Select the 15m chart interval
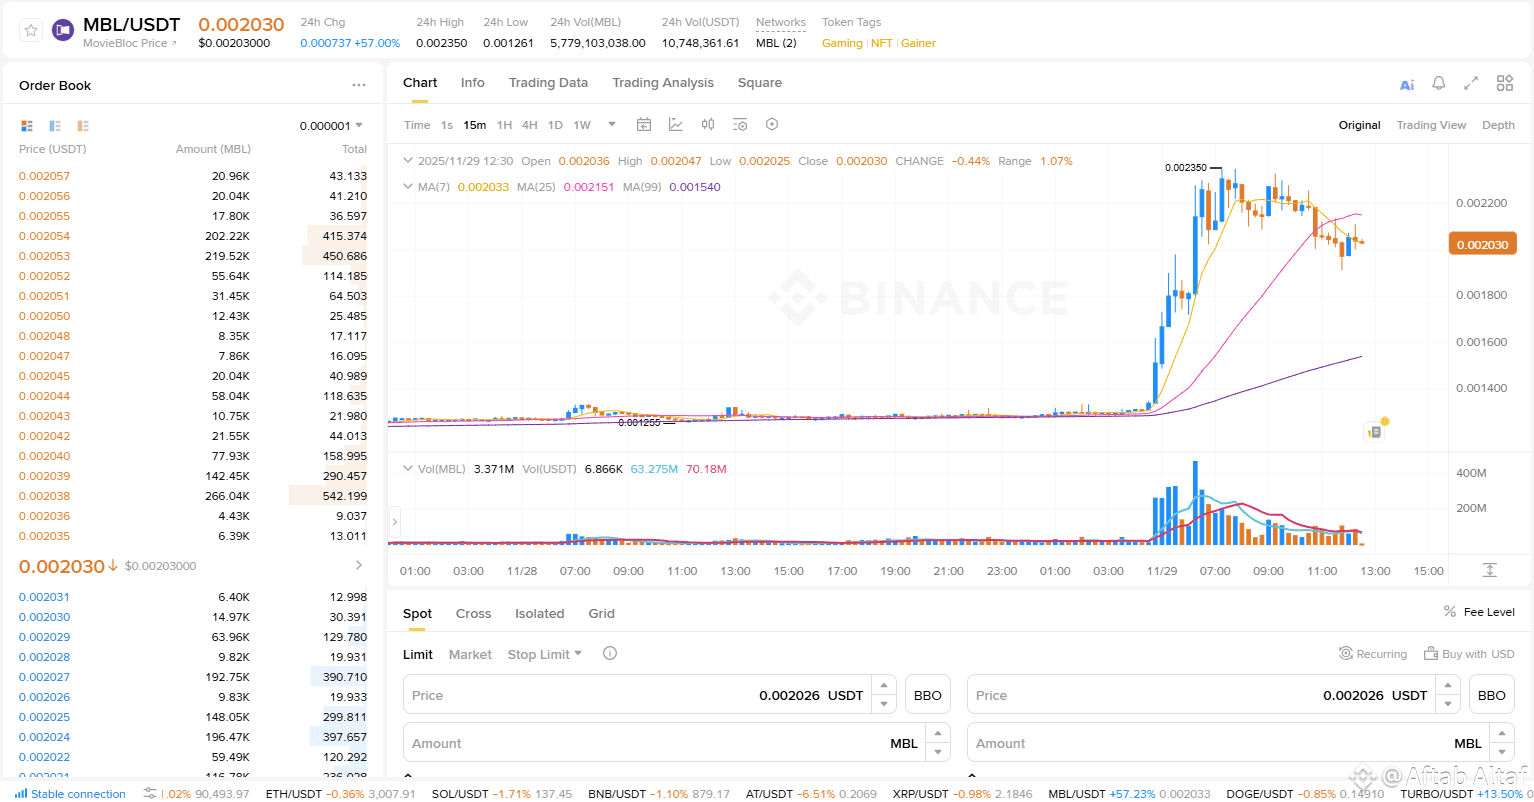This screenshot has width=1534, height=802. (475, 125)
